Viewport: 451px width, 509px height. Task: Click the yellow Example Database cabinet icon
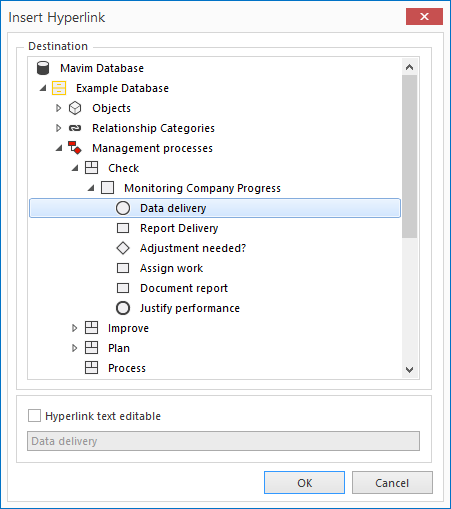click(59, 88)
